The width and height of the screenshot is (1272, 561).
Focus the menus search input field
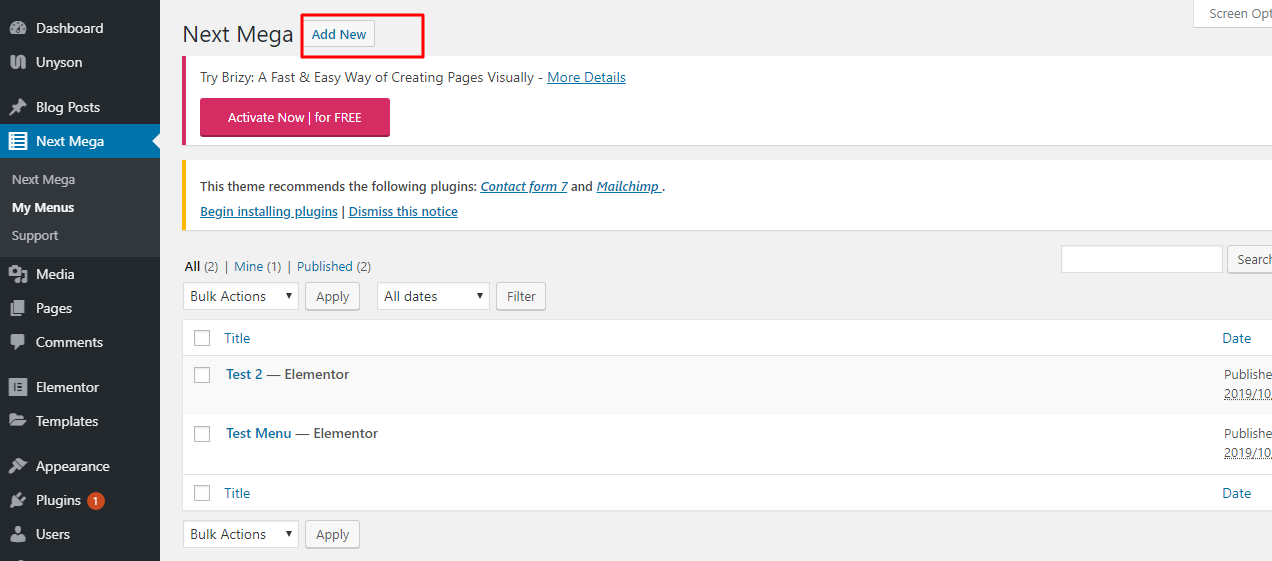pos(1142,259)
